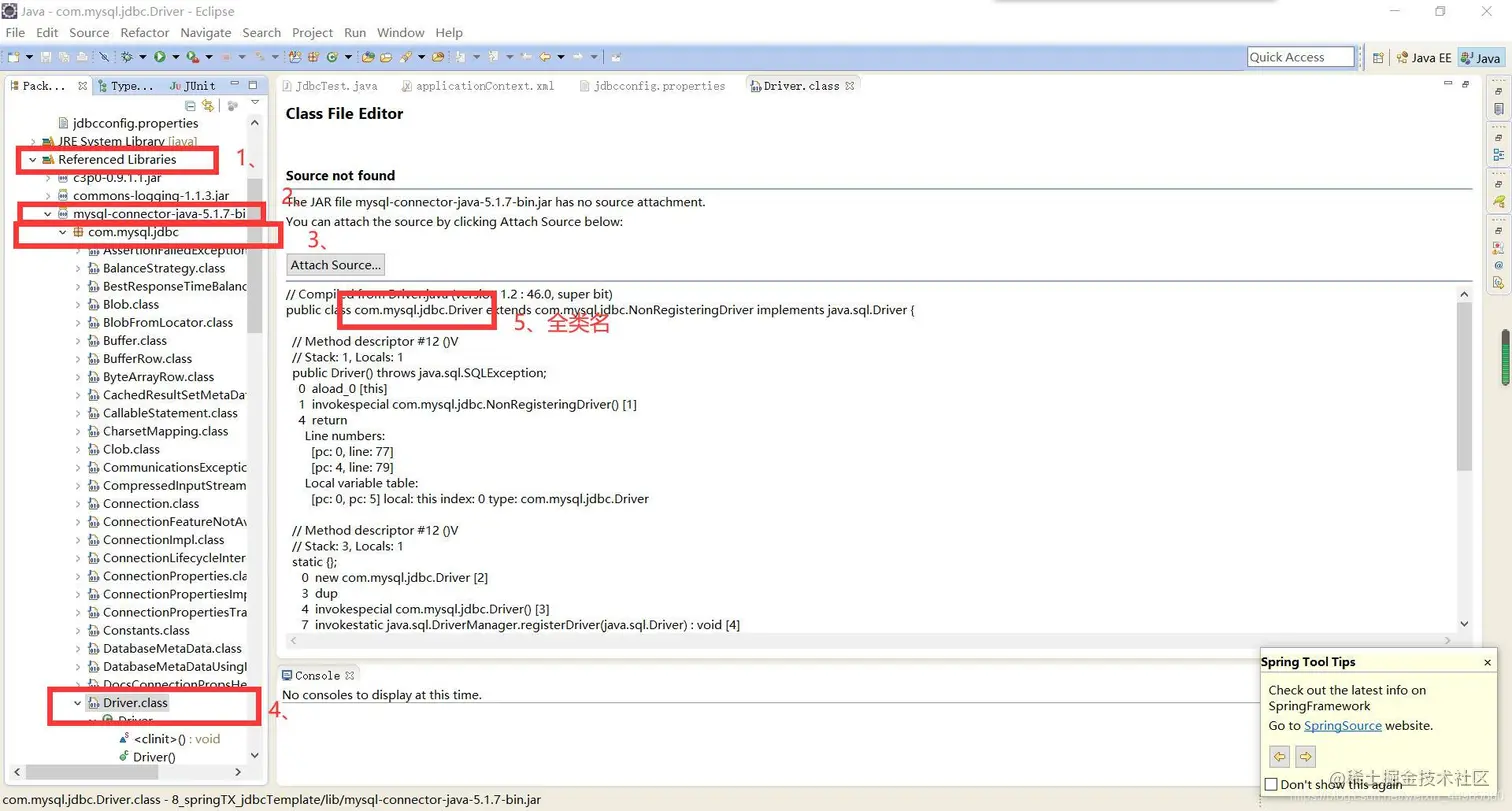Open the New Class dropdown arrow

pyautogui.click(x=348, y=57)
